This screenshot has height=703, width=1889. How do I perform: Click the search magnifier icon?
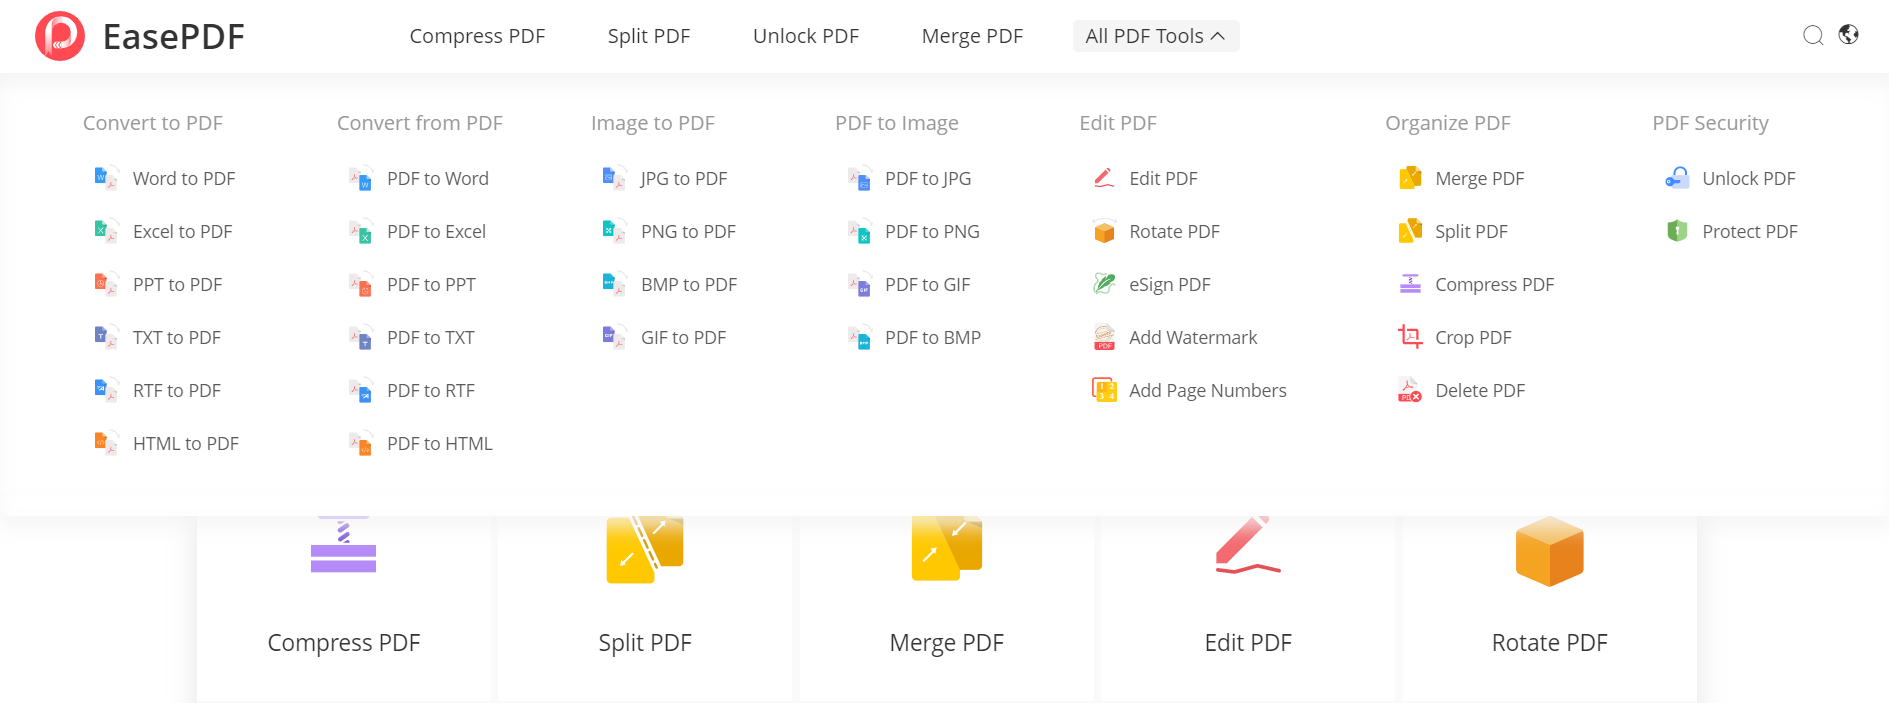coord(1813,36)
